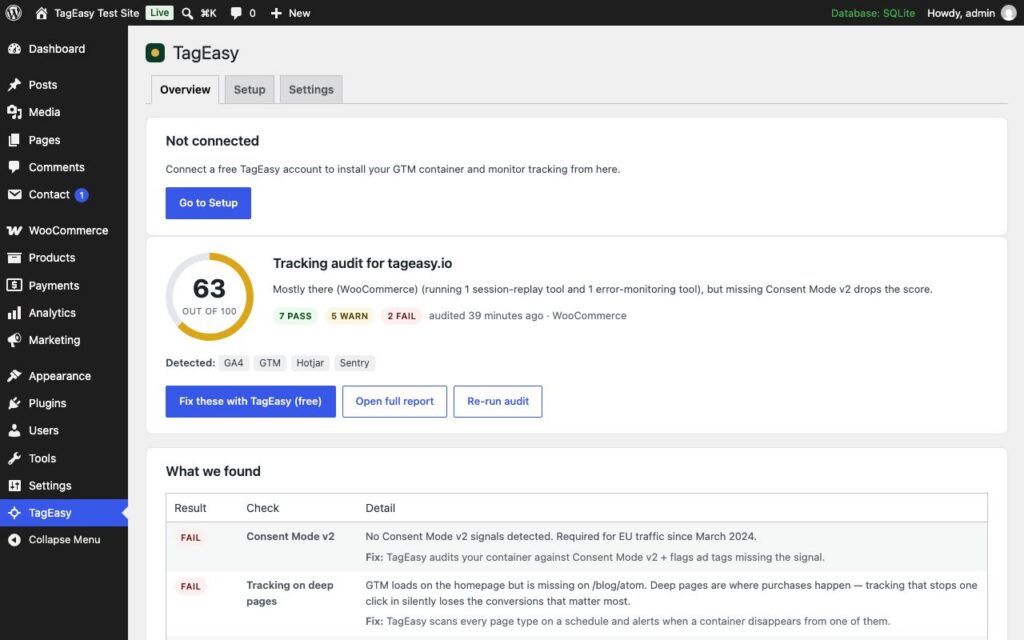Click FAIL badge in Tracking on deep pages row
The width and height of the screenshot is (1024, 640).
[191, 586]
